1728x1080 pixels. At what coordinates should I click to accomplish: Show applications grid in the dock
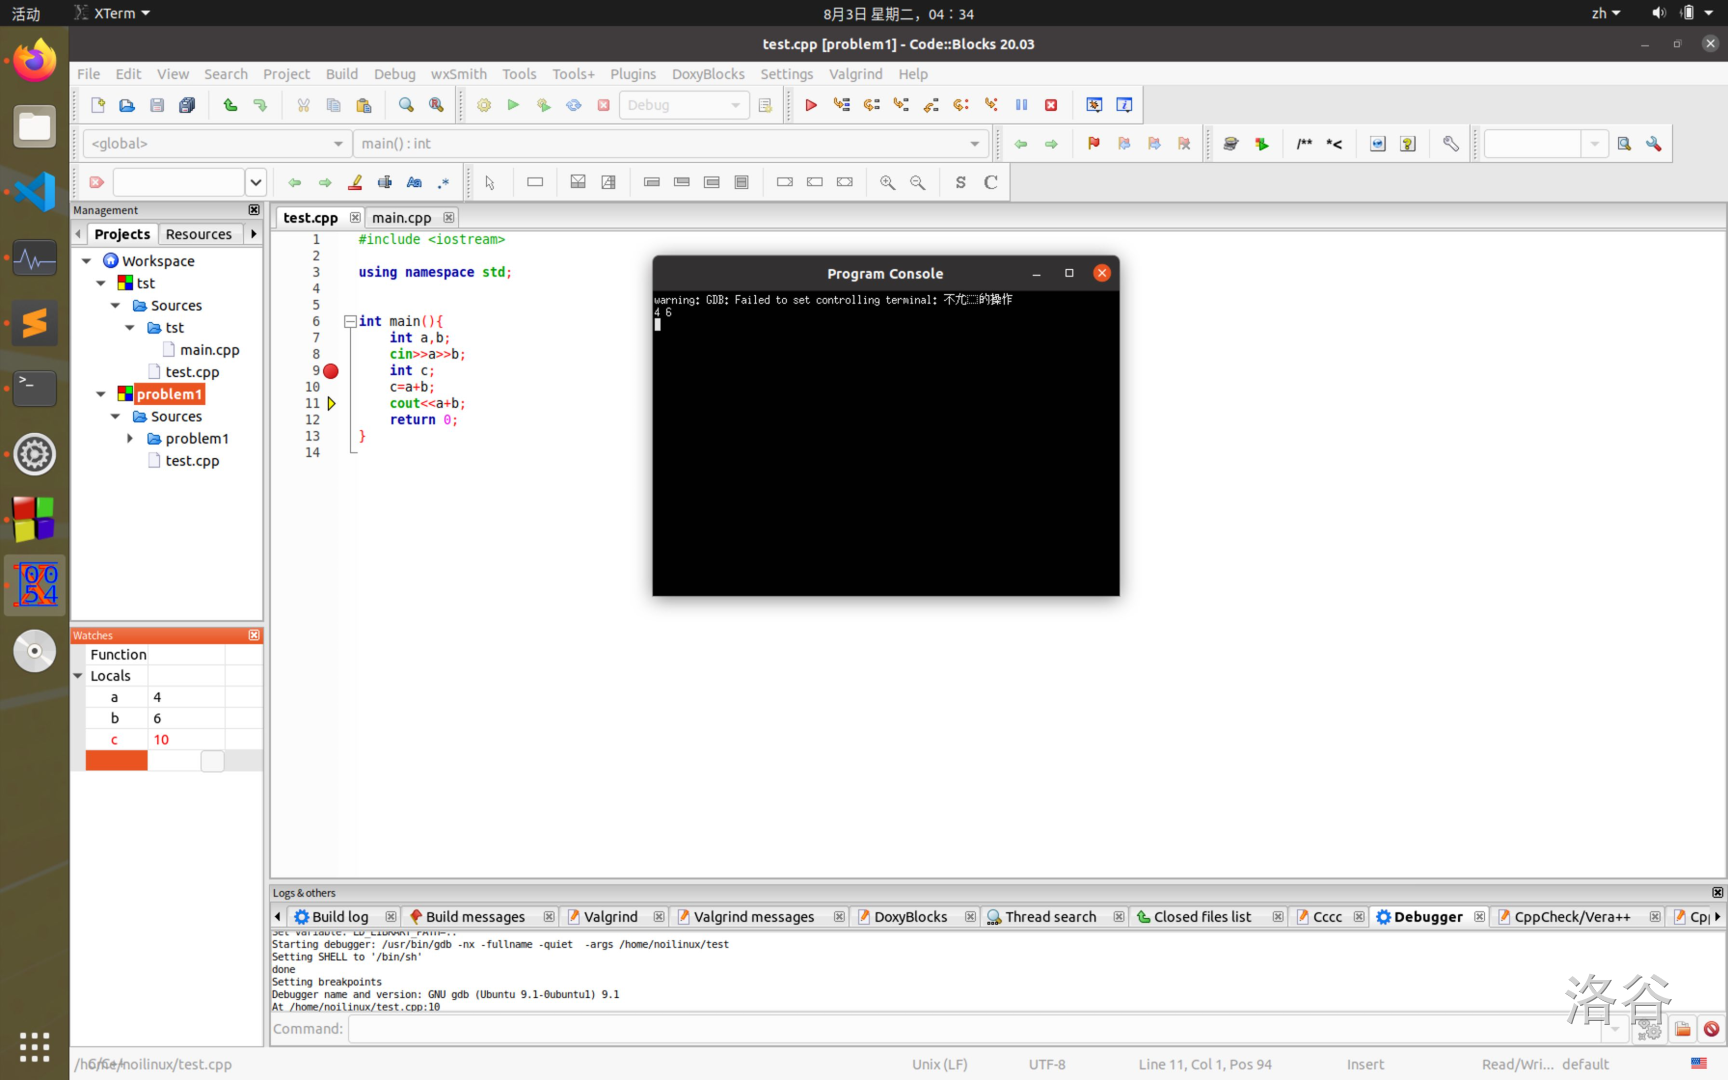35,1046
